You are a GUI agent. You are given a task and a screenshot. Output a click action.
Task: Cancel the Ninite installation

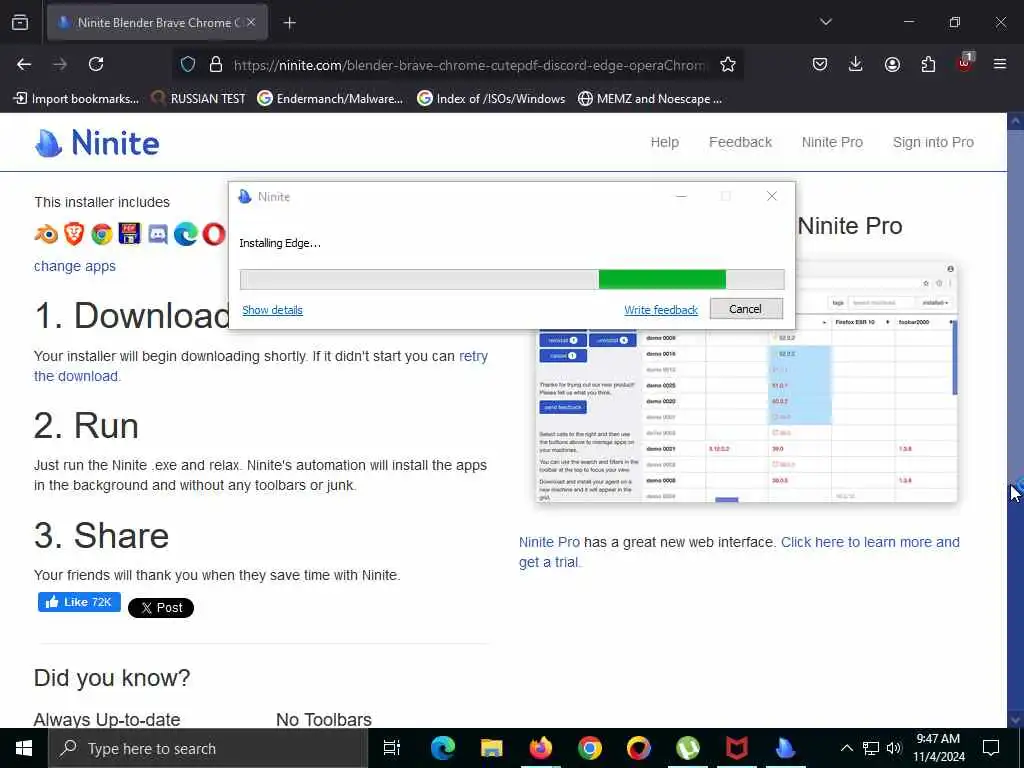[746, 309]
